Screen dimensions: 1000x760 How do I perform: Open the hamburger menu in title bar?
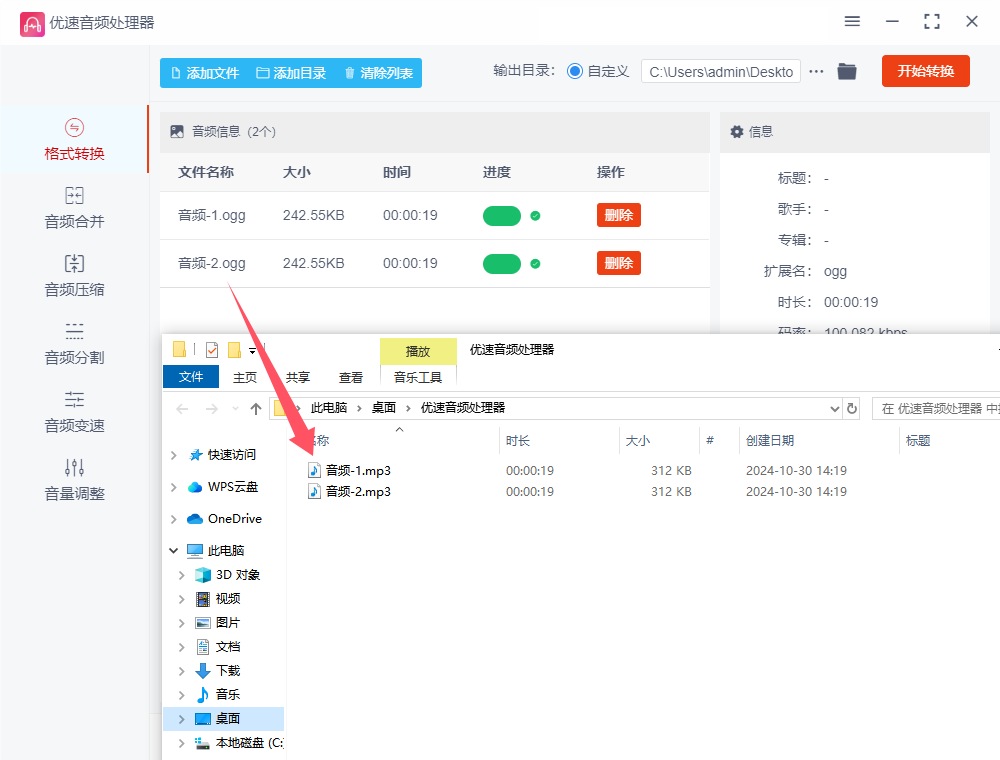(852, 22)
